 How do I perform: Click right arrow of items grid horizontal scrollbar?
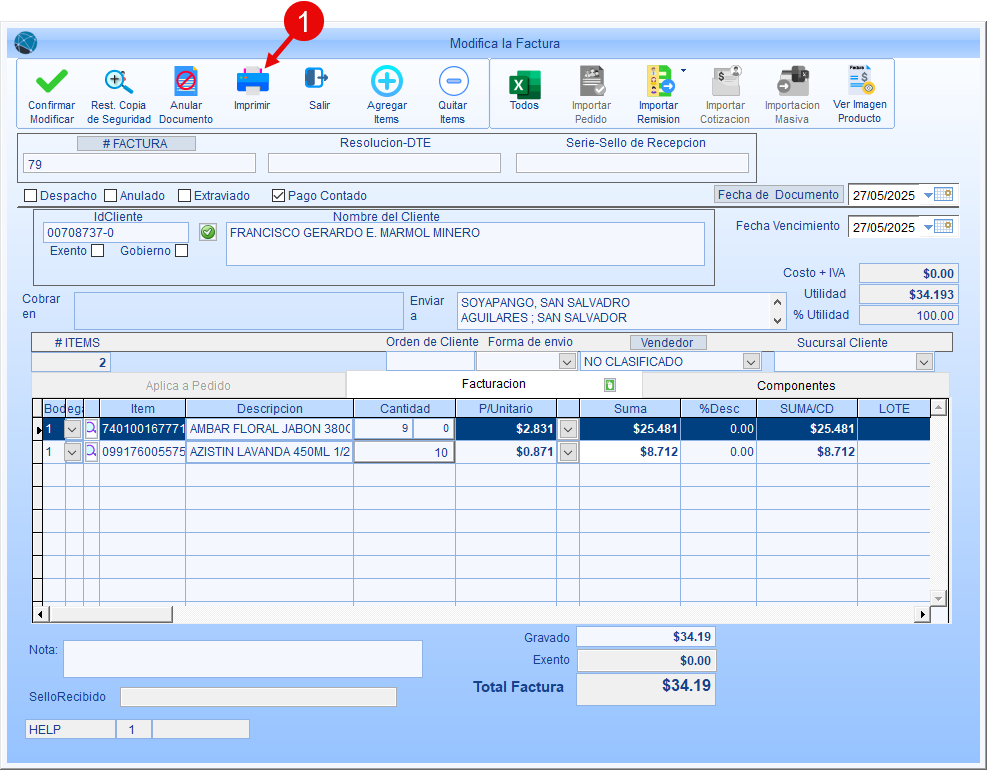[922, 614]
